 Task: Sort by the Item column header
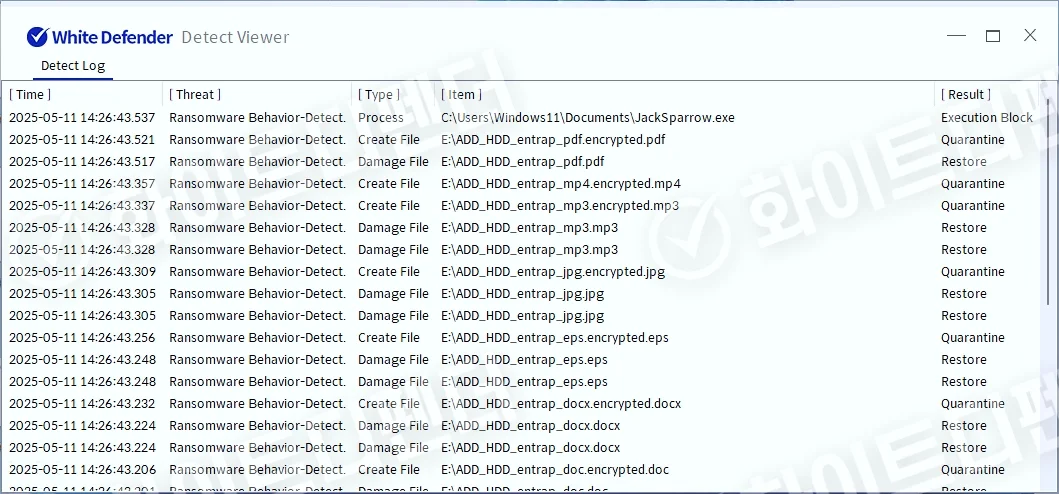click(461, 94)
